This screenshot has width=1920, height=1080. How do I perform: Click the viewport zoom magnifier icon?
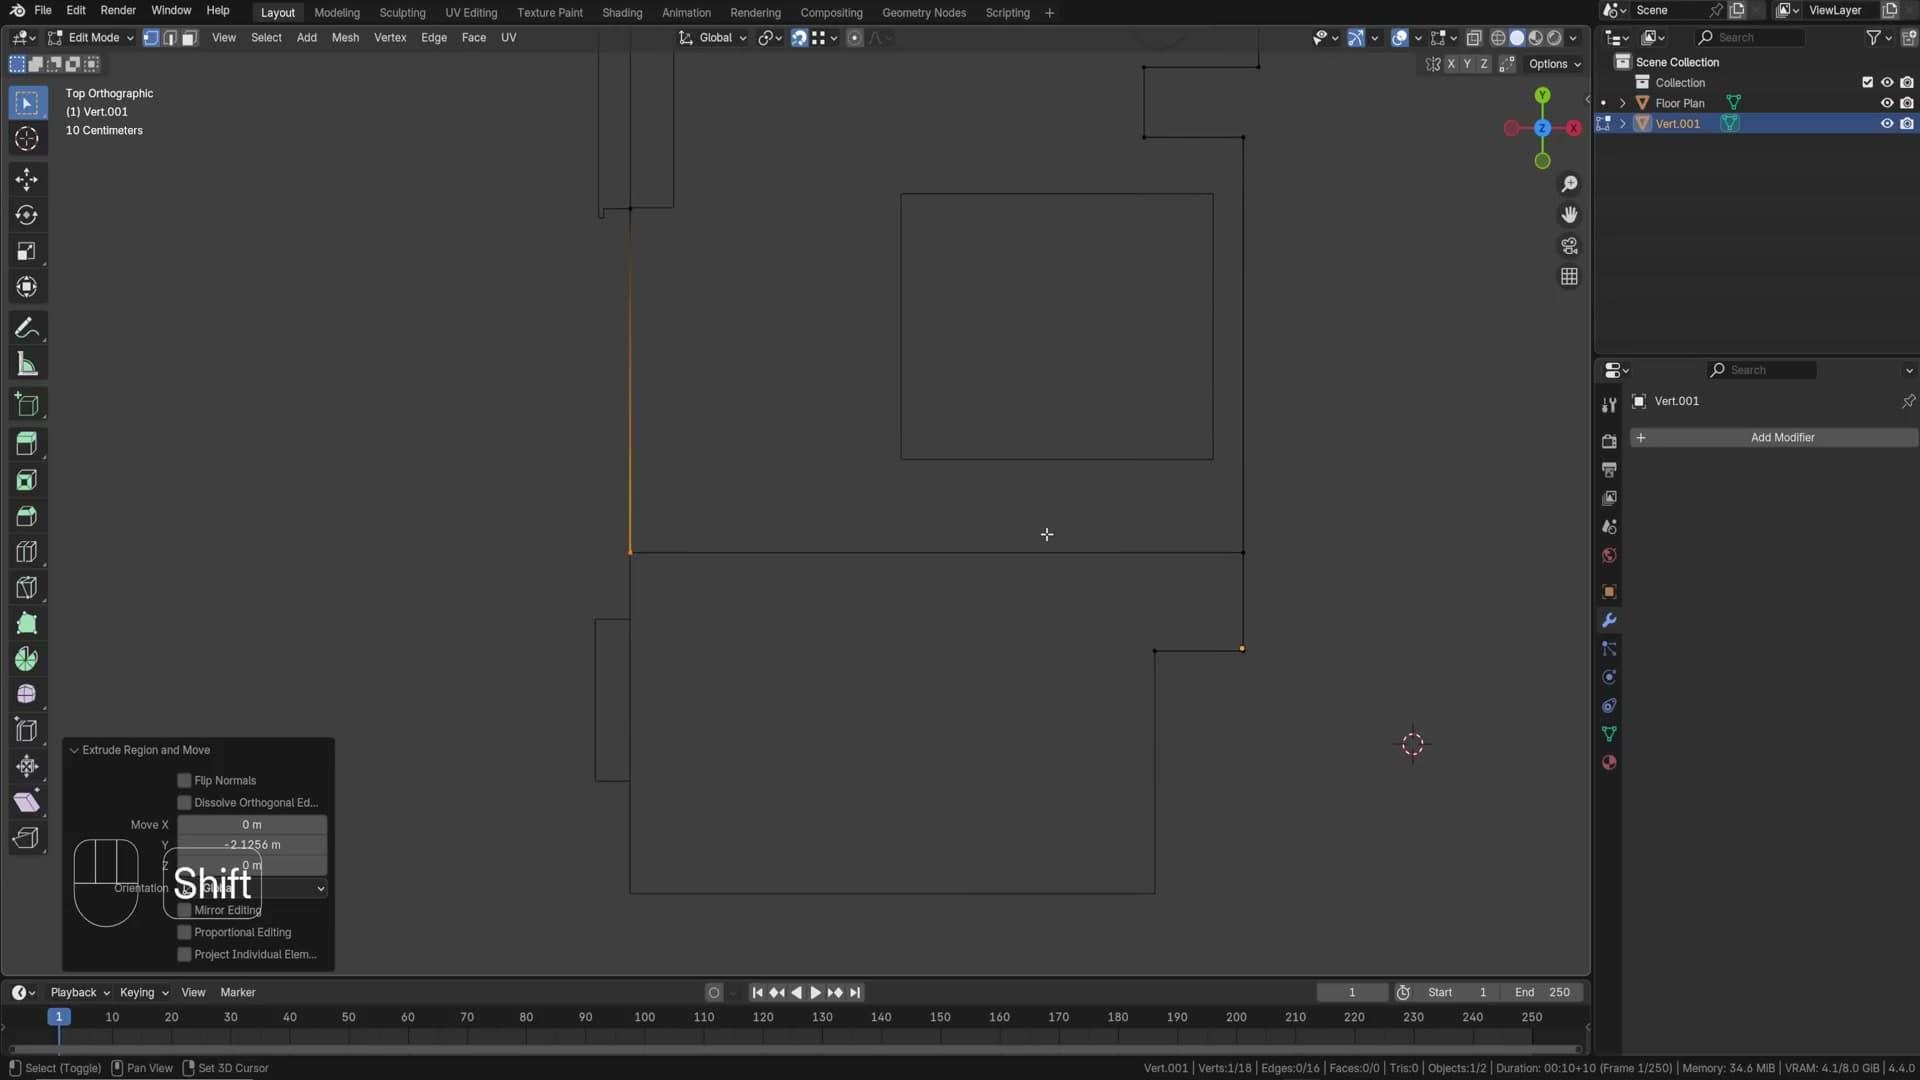1569,185
